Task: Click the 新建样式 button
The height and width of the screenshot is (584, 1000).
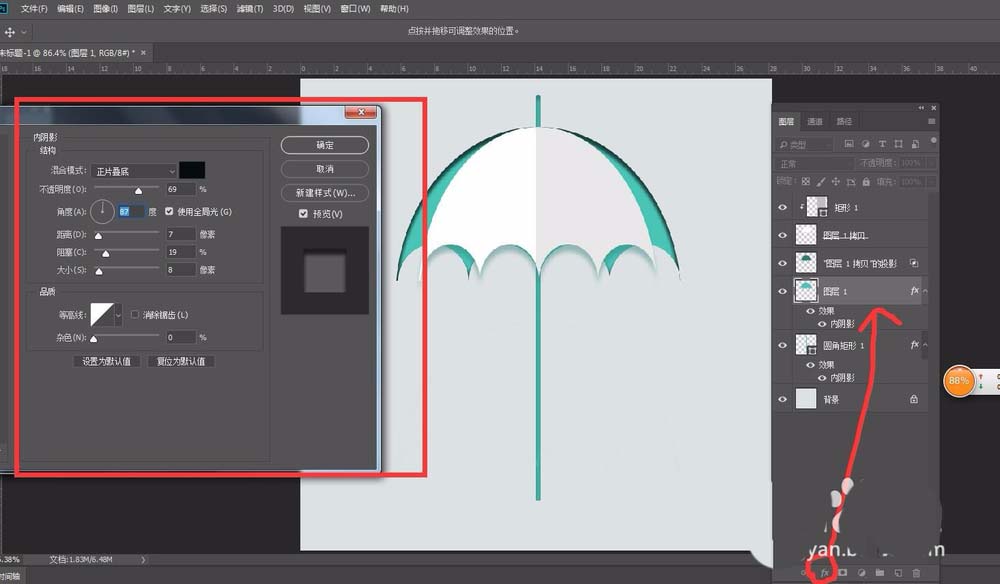Action: point(324,193)
